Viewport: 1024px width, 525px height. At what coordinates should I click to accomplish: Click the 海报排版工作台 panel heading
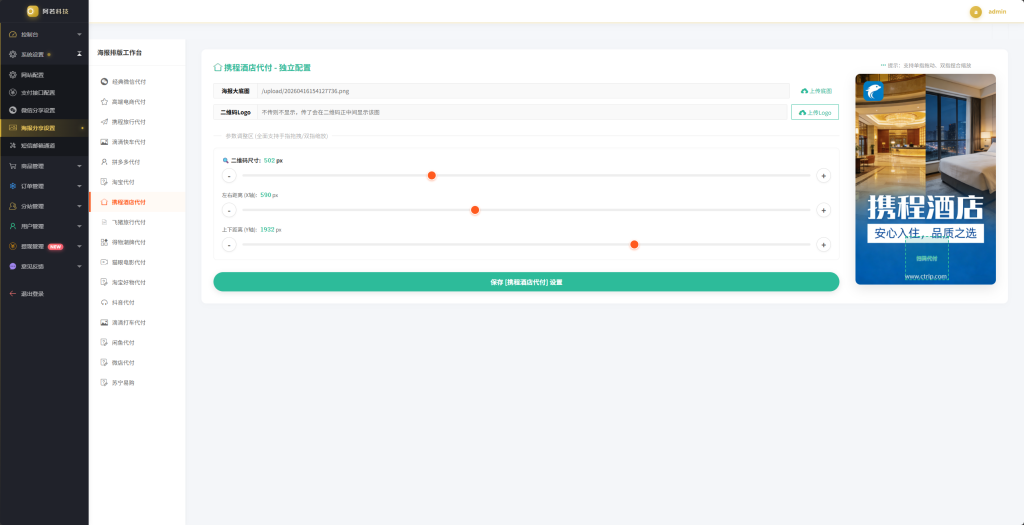tap(120, 52)
